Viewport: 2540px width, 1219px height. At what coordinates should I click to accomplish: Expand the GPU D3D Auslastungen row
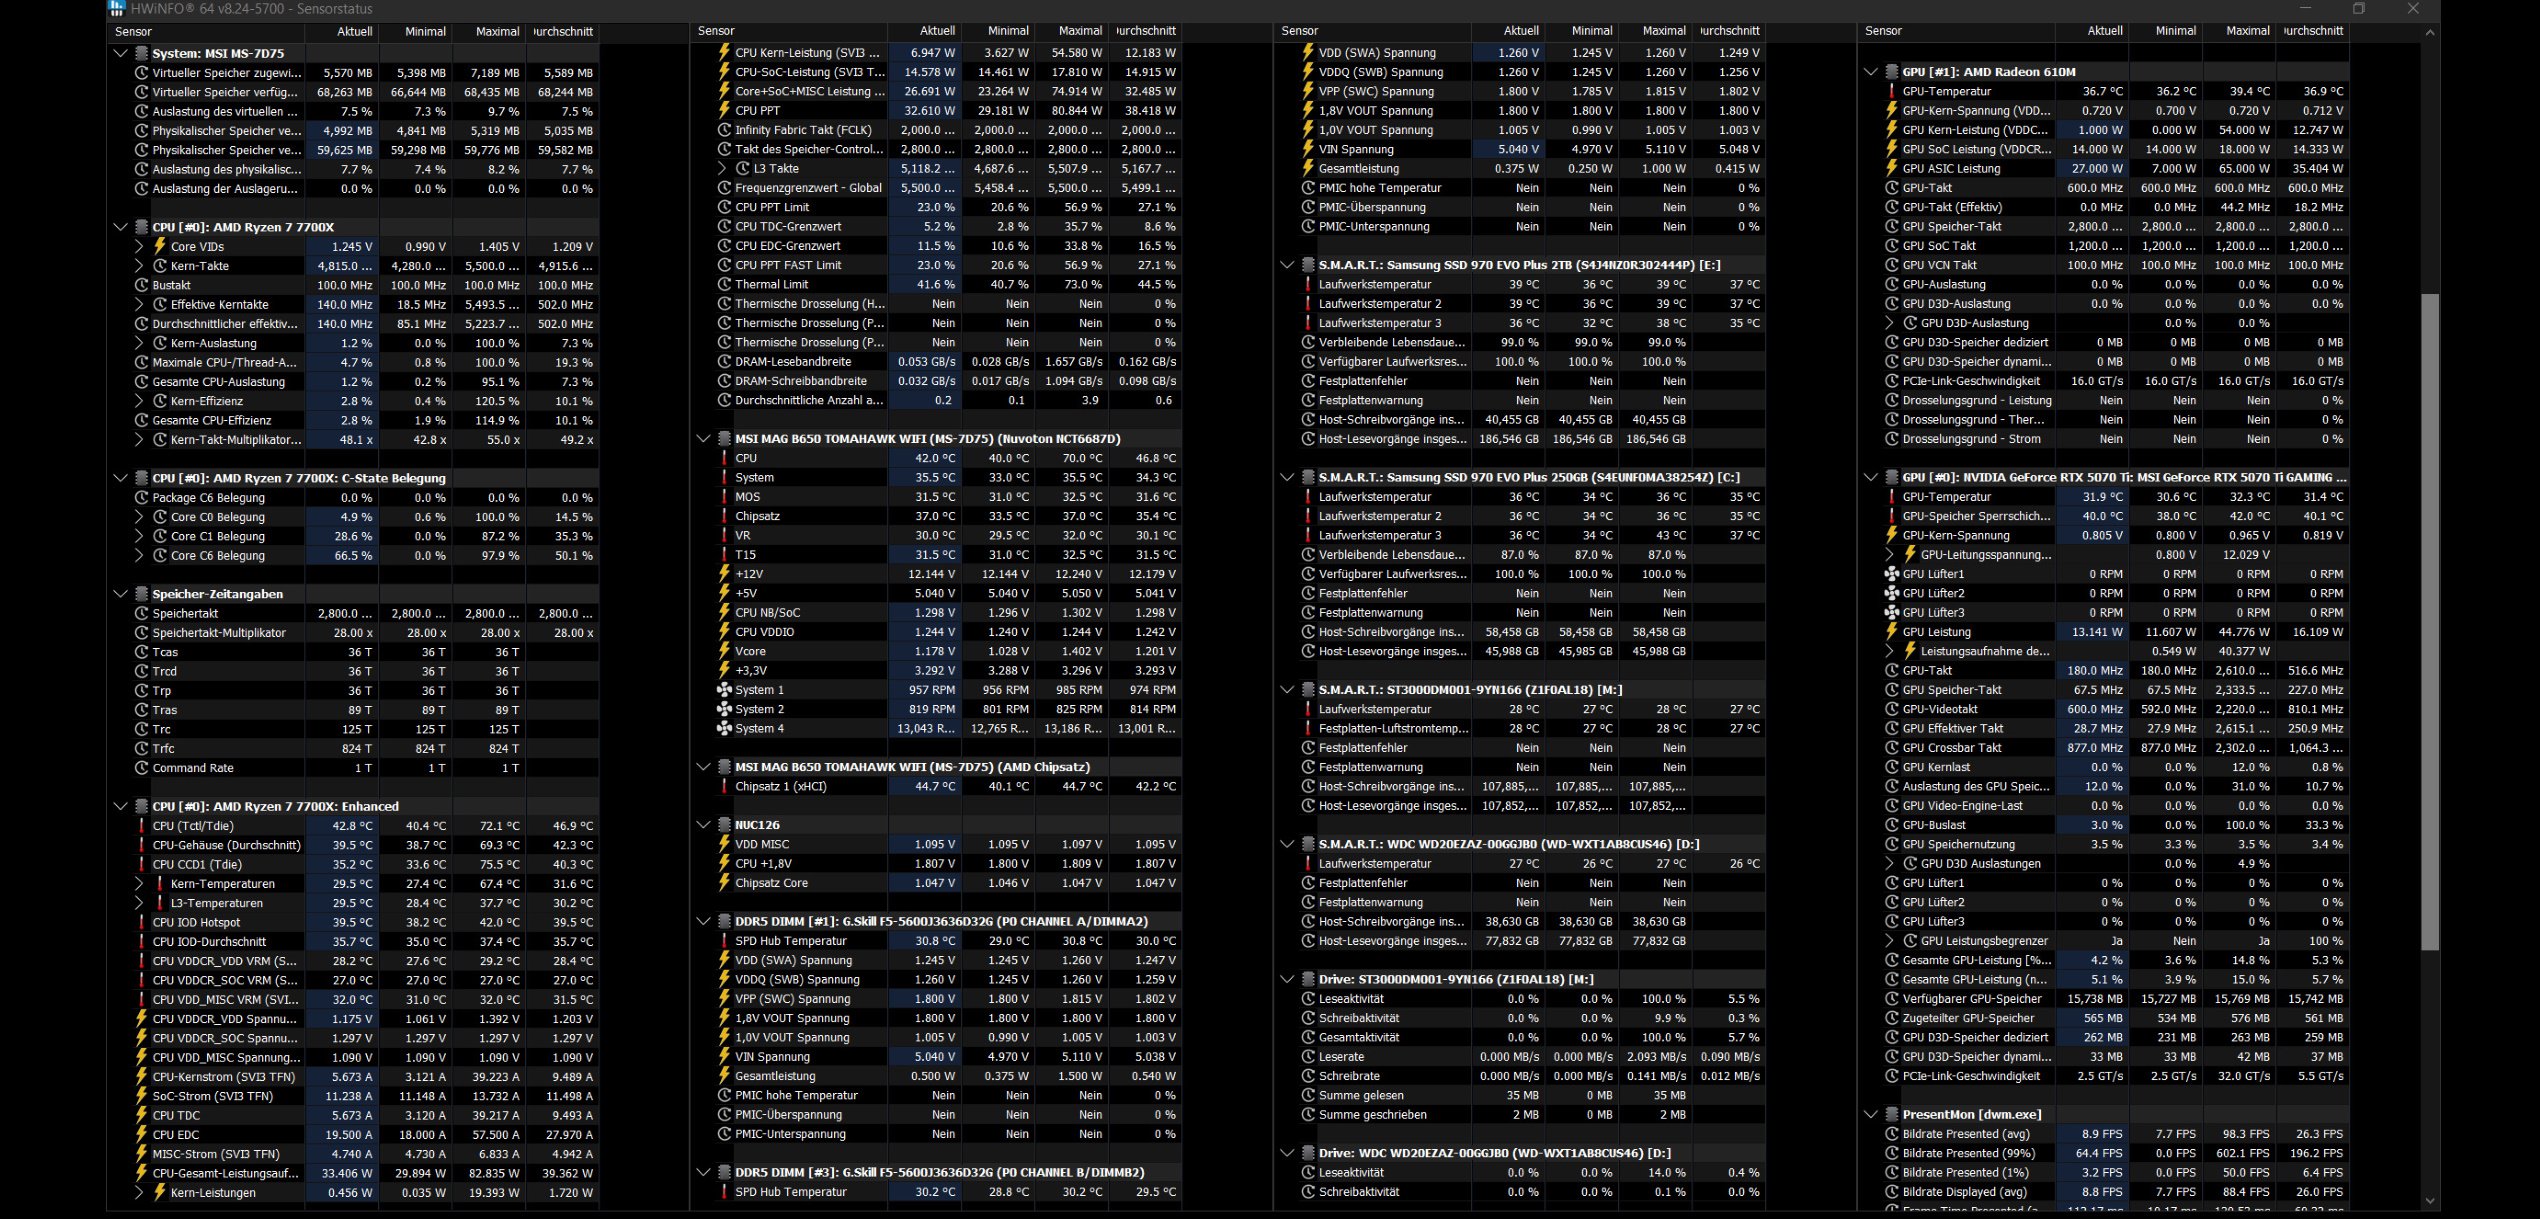point(1890,864)
